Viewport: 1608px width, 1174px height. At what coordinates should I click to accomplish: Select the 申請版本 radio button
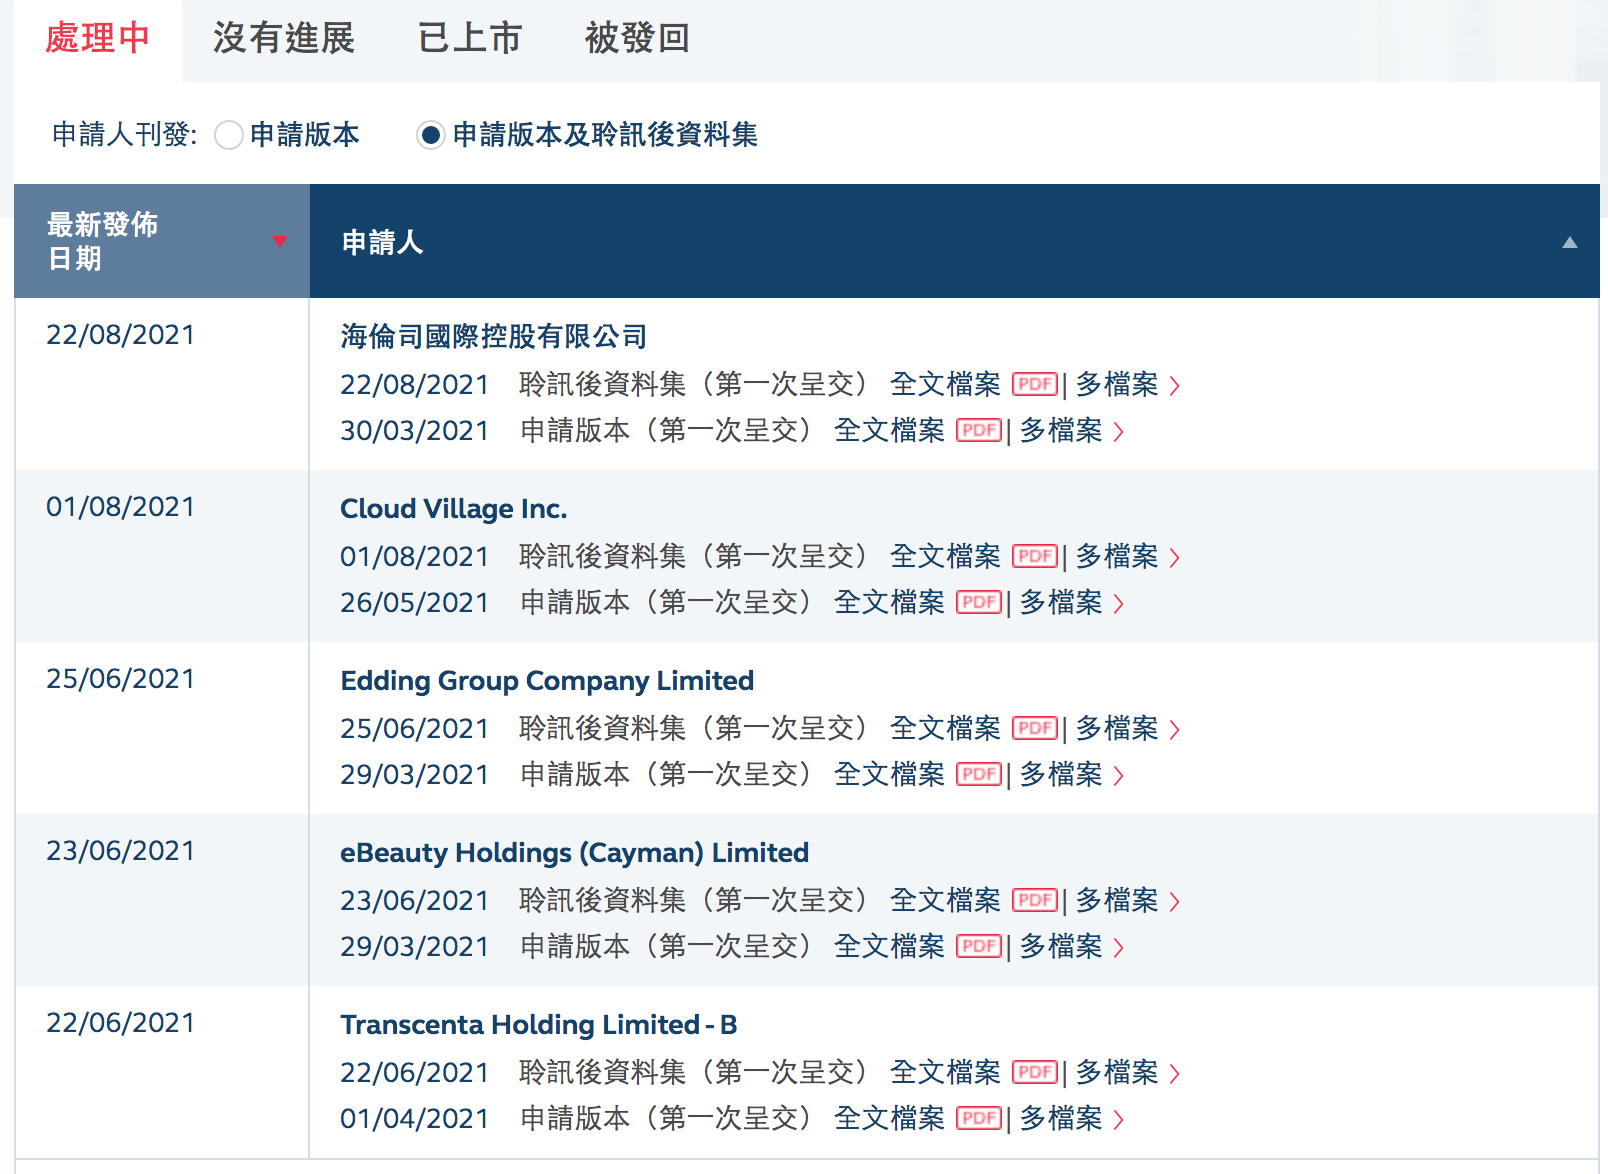(x=229, y=135)
